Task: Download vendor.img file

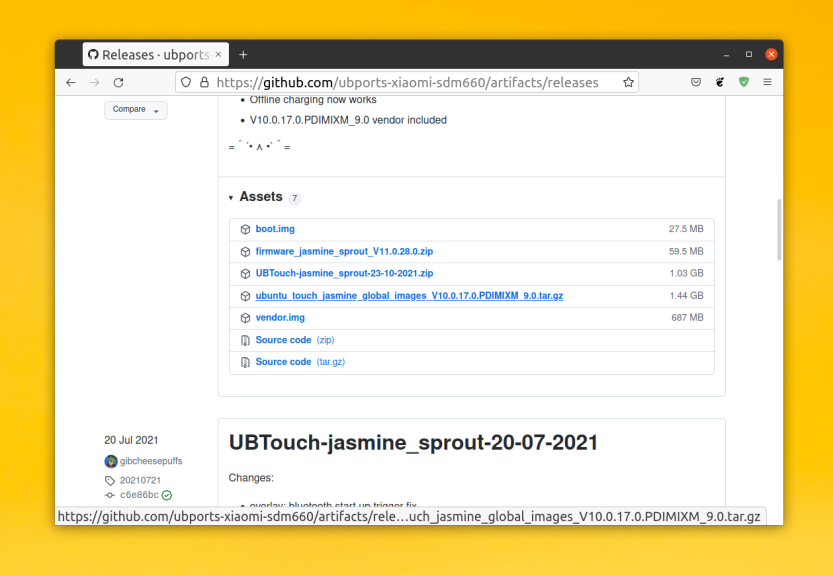Action: pyautogui.click(x=280, y=317)
